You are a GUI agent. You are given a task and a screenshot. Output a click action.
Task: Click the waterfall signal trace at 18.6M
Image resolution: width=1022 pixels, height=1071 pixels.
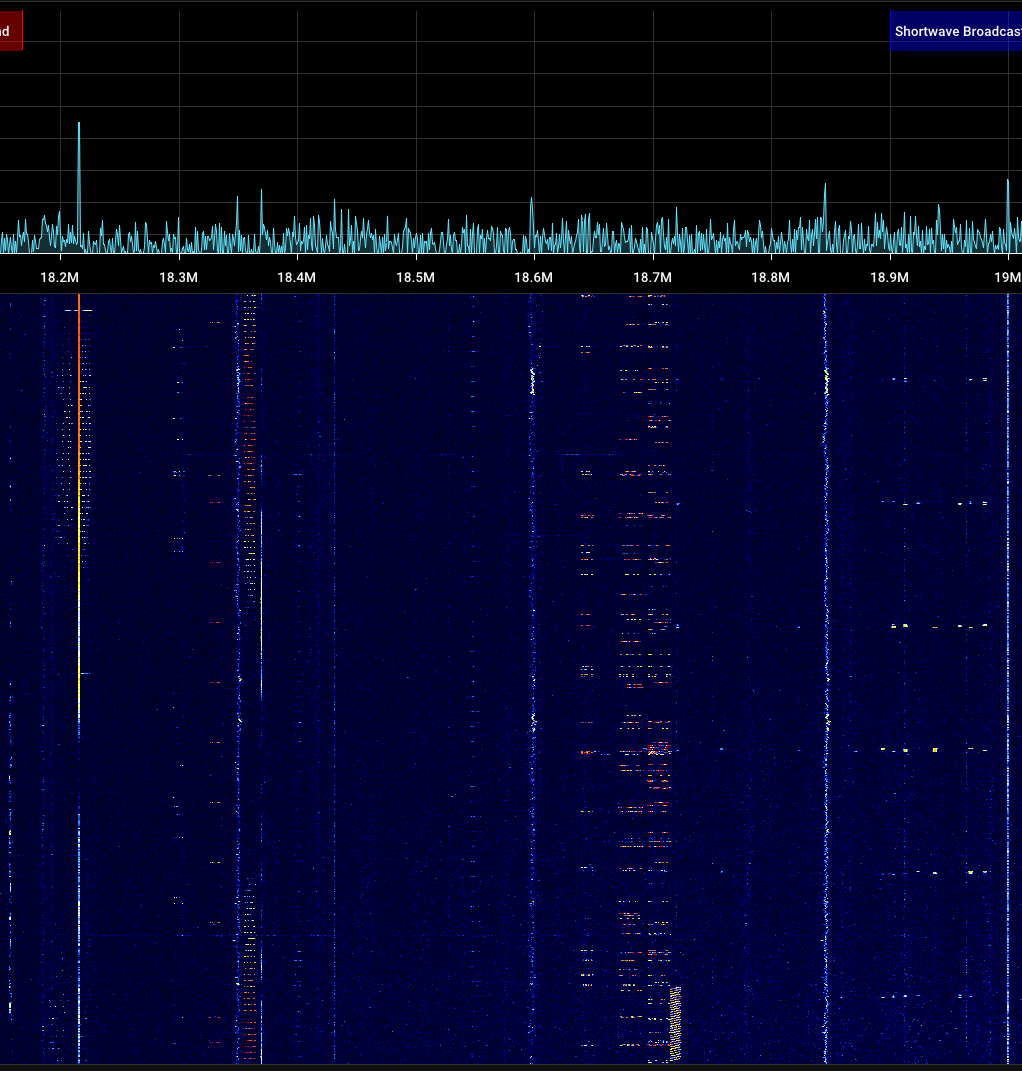(x=532, y=600)
